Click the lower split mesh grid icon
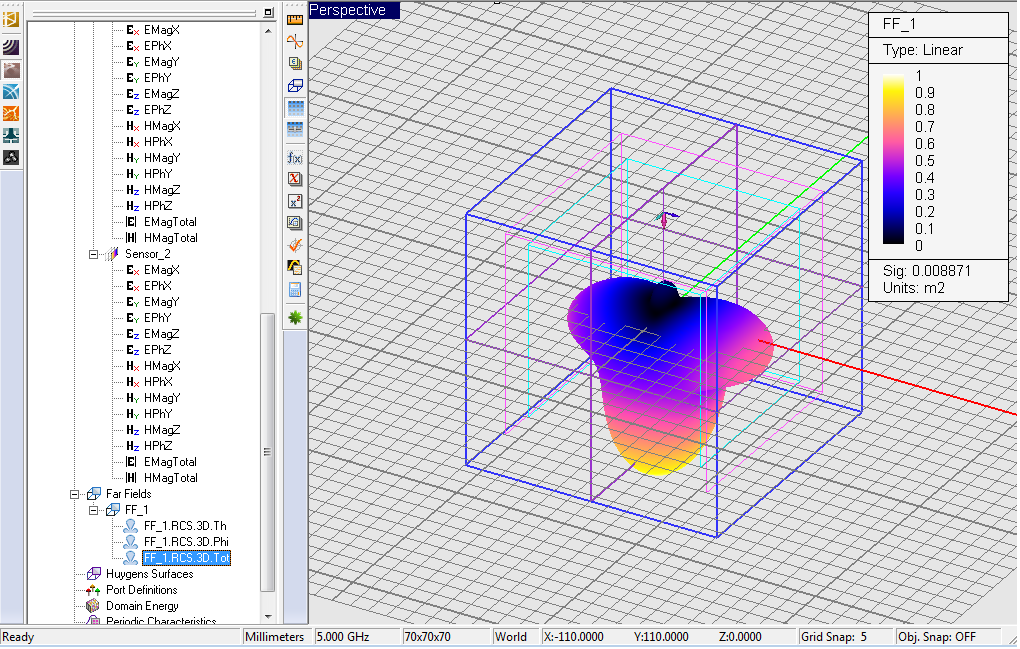Image resolution: width=1020 pixels, height=649 pixels. (x=295, y=129)
